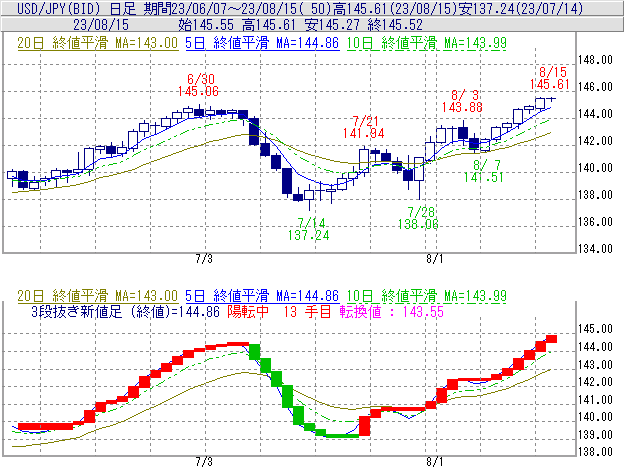Click the 7/28 138.06 low label
The image size is (624, 475).
tap(418, 218)
